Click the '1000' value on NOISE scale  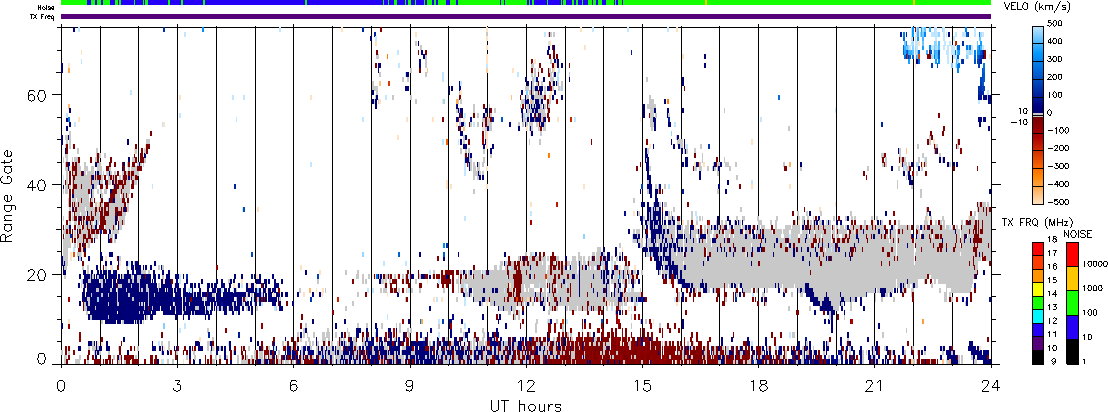(x=1092, y=288)
